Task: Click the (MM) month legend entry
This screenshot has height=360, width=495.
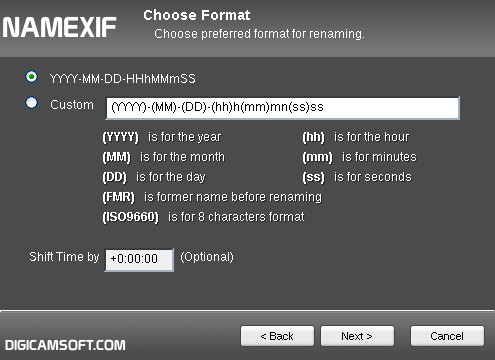Action: [164, 157]
